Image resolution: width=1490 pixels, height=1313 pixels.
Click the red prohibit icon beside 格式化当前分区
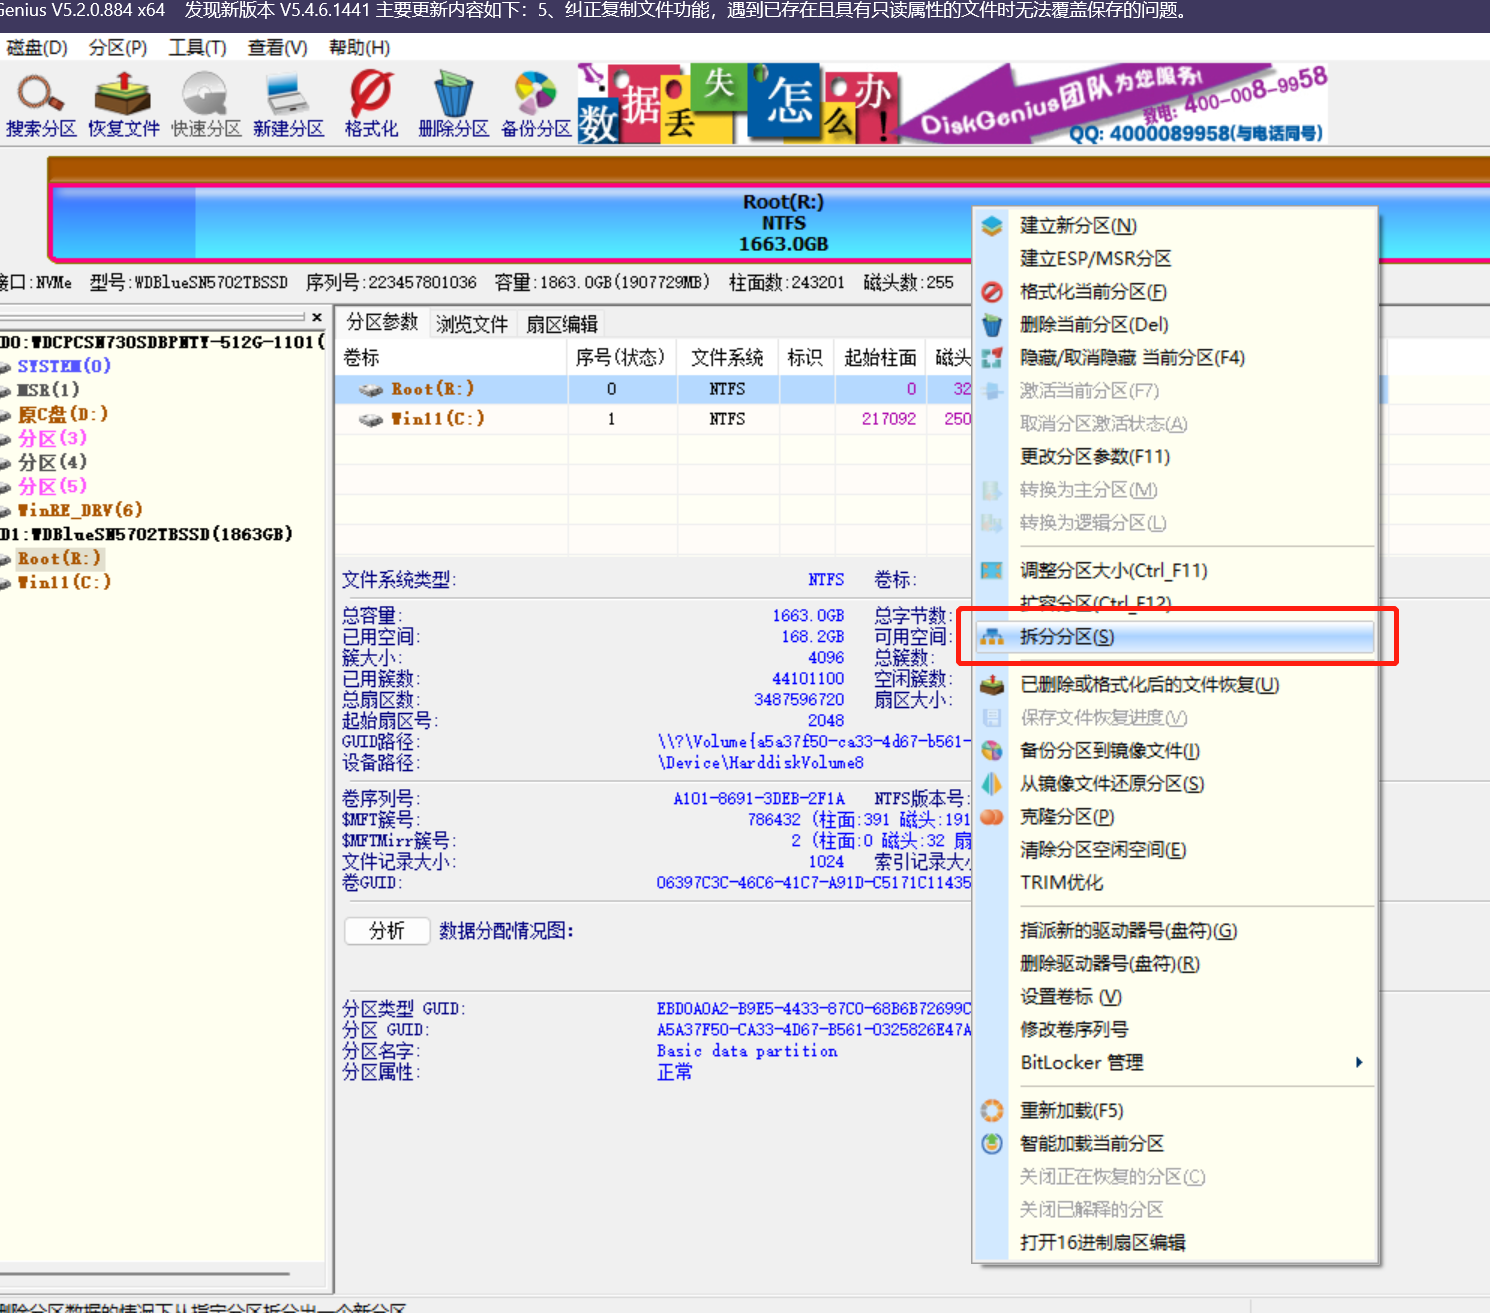coord(992,292)
